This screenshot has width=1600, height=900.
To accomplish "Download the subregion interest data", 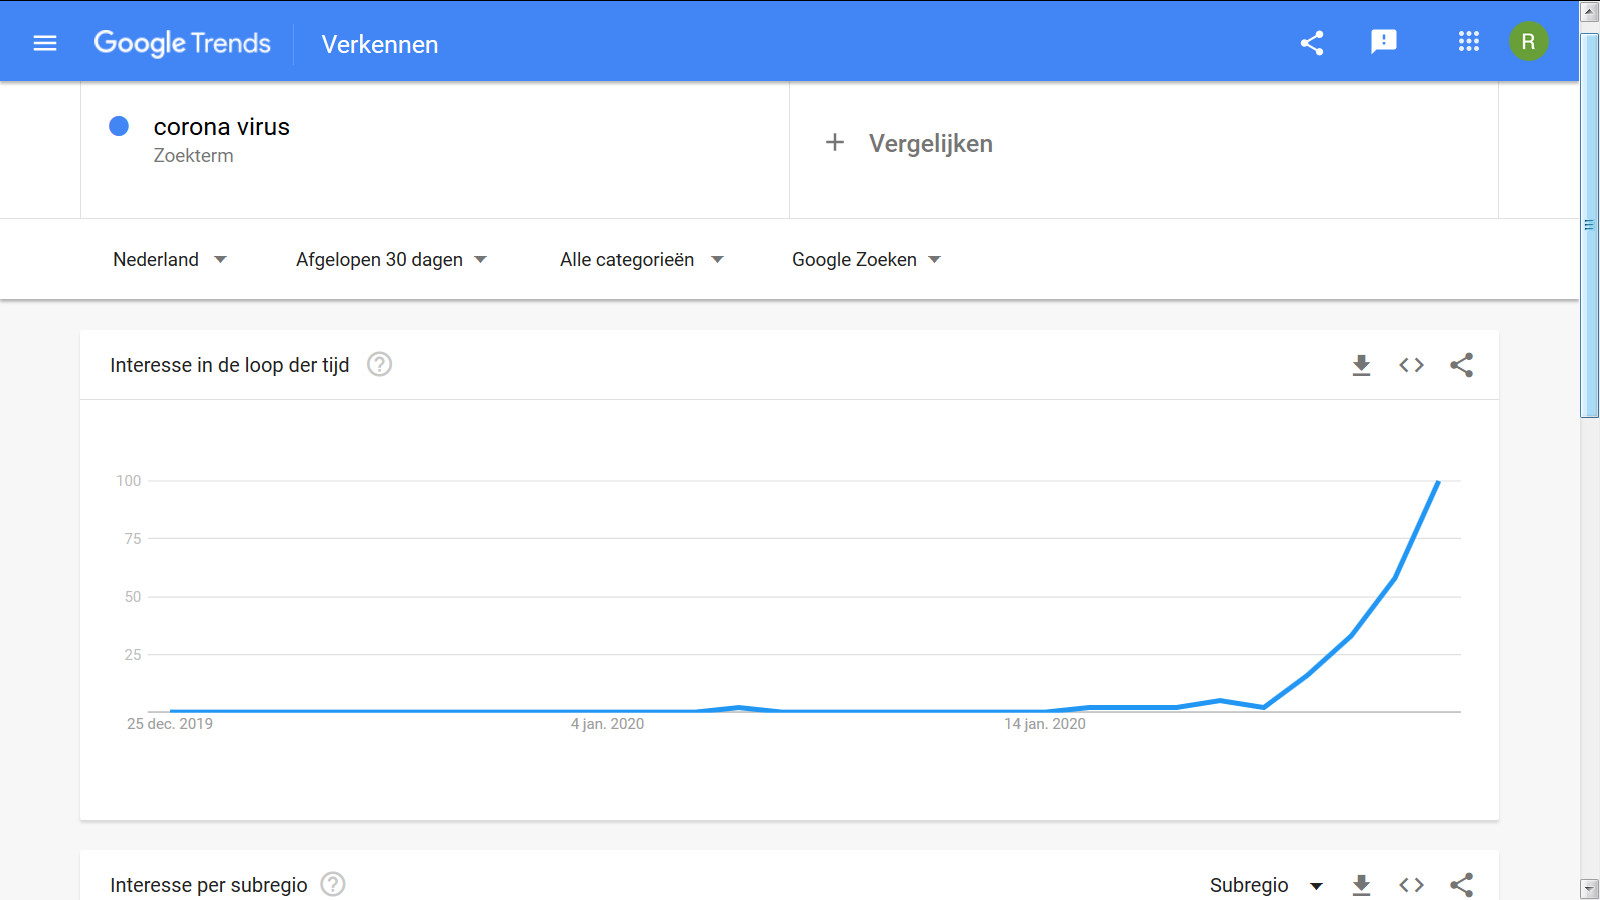I will 1361,885.
